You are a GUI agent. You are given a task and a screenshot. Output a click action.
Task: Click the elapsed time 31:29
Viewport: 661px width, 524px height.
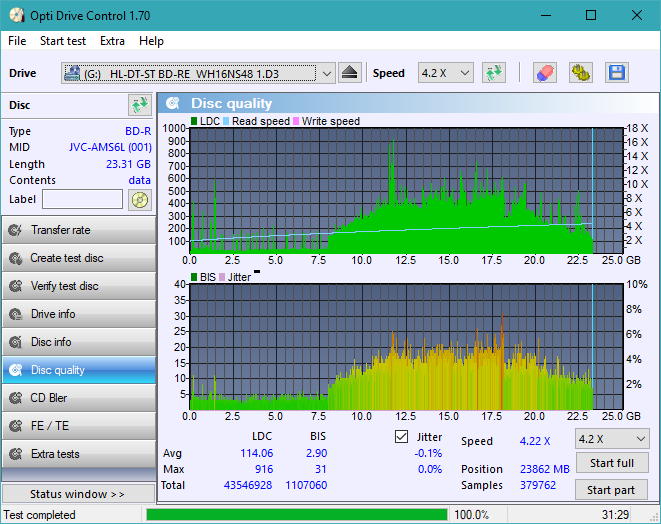[615, 515]
